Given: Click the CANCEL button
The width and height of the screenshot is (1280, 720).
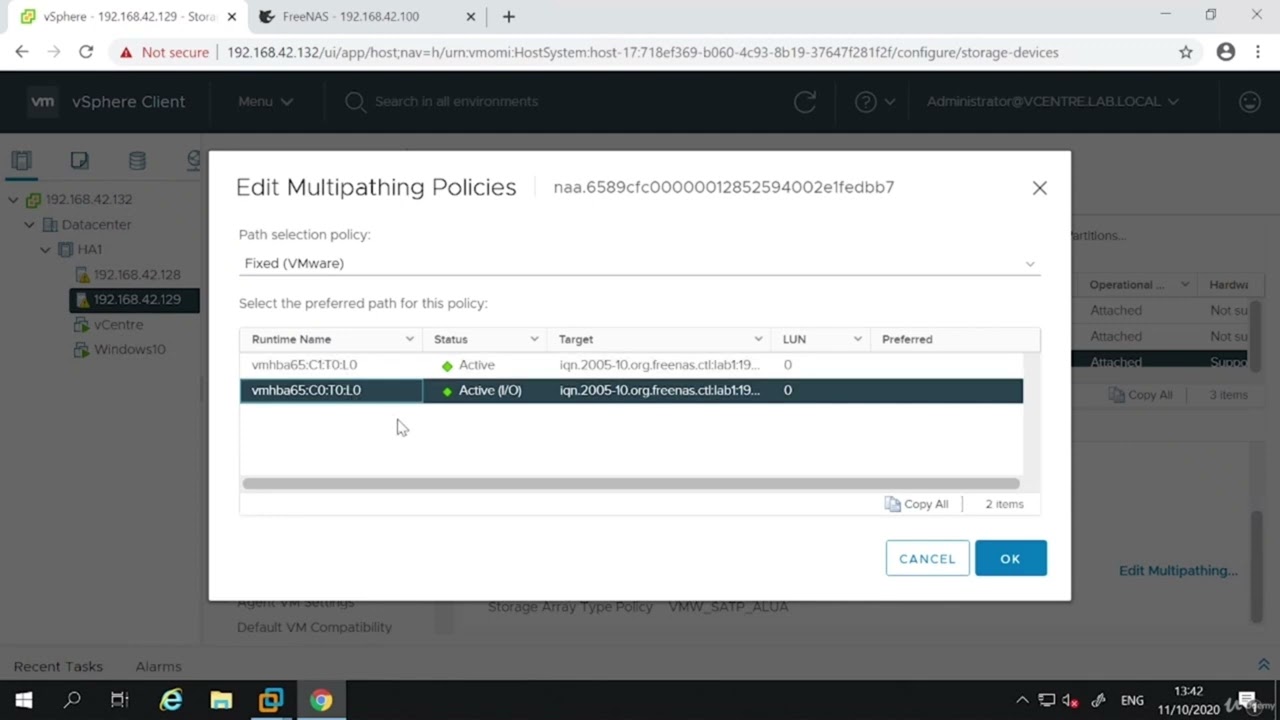Looking at the screenshot, I should tap(927, 558).
